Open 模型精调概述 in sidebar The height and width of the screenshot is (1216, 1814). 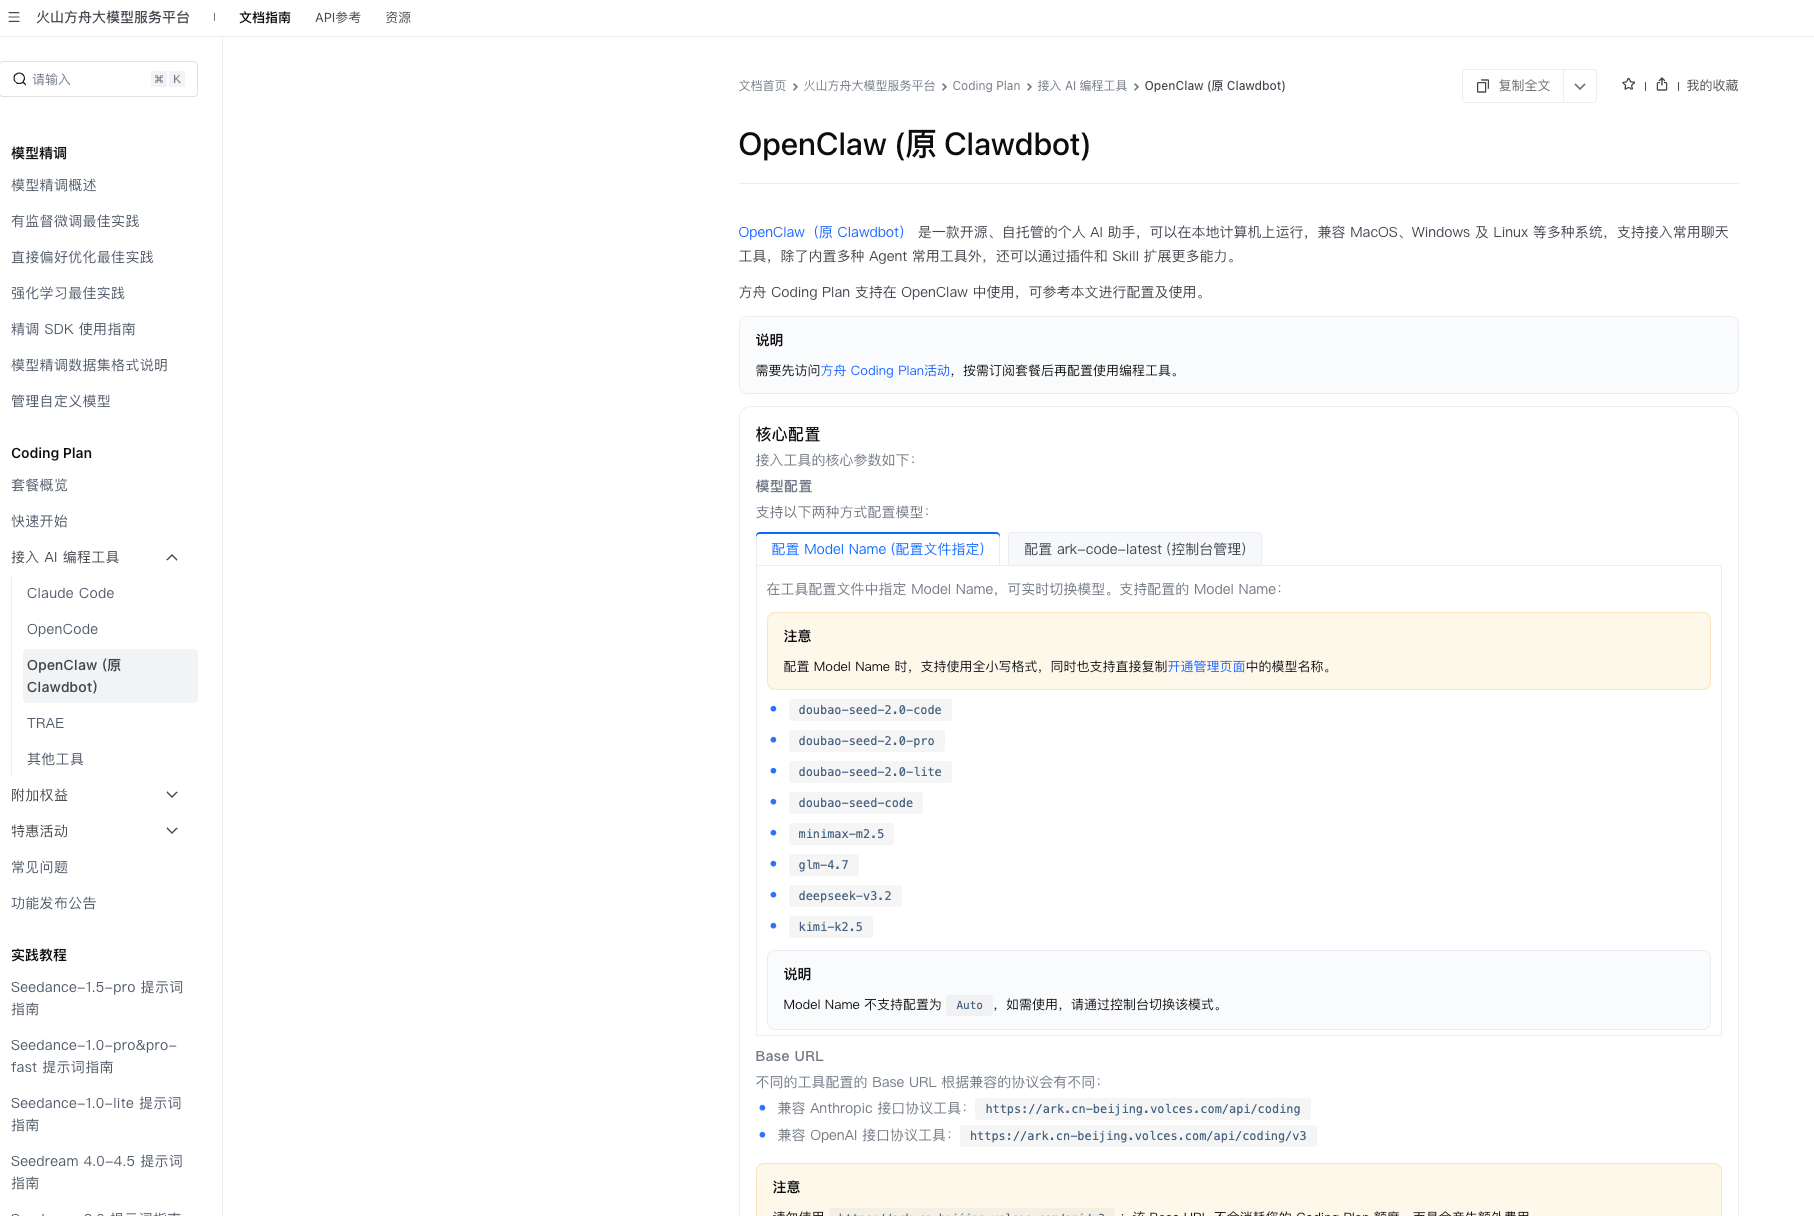pos(54,185)
